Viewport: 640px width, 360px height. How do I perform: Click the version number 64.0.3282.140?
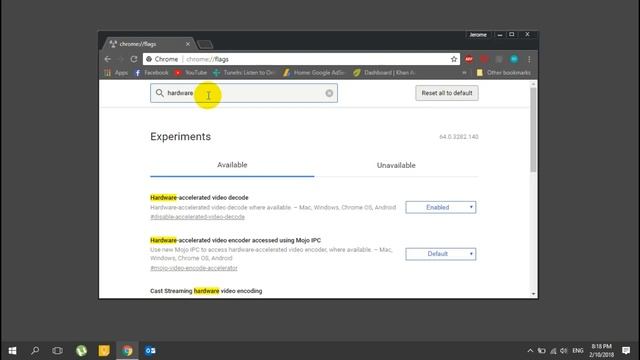coord(459,137)
